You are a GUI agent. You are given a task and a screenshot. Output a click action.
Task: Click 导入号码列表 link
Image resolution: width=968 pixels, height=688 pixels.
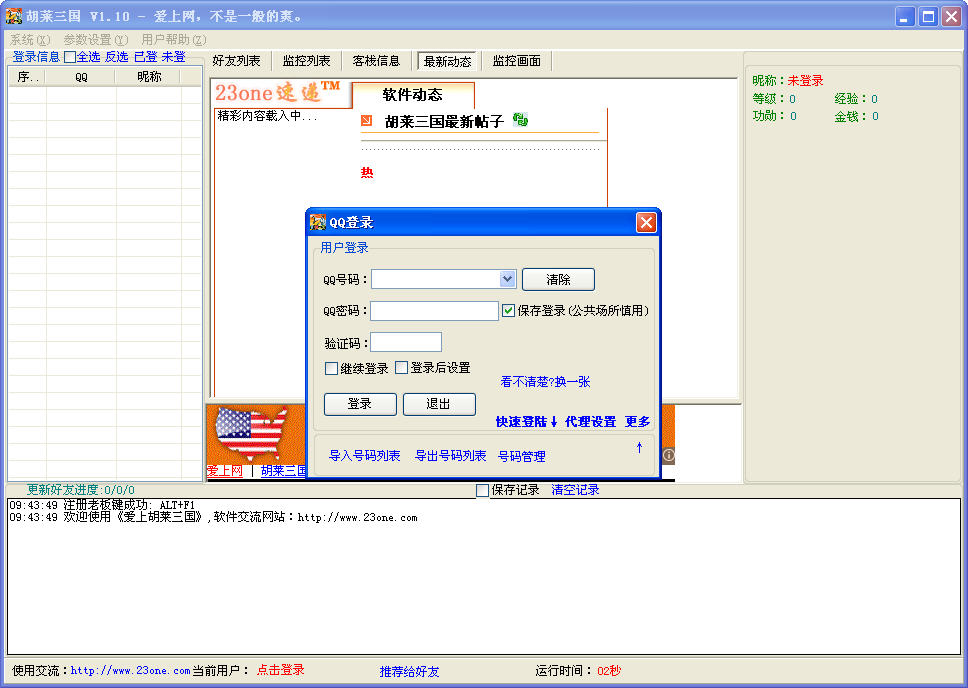pyautogui.click(x=364, y=456)
